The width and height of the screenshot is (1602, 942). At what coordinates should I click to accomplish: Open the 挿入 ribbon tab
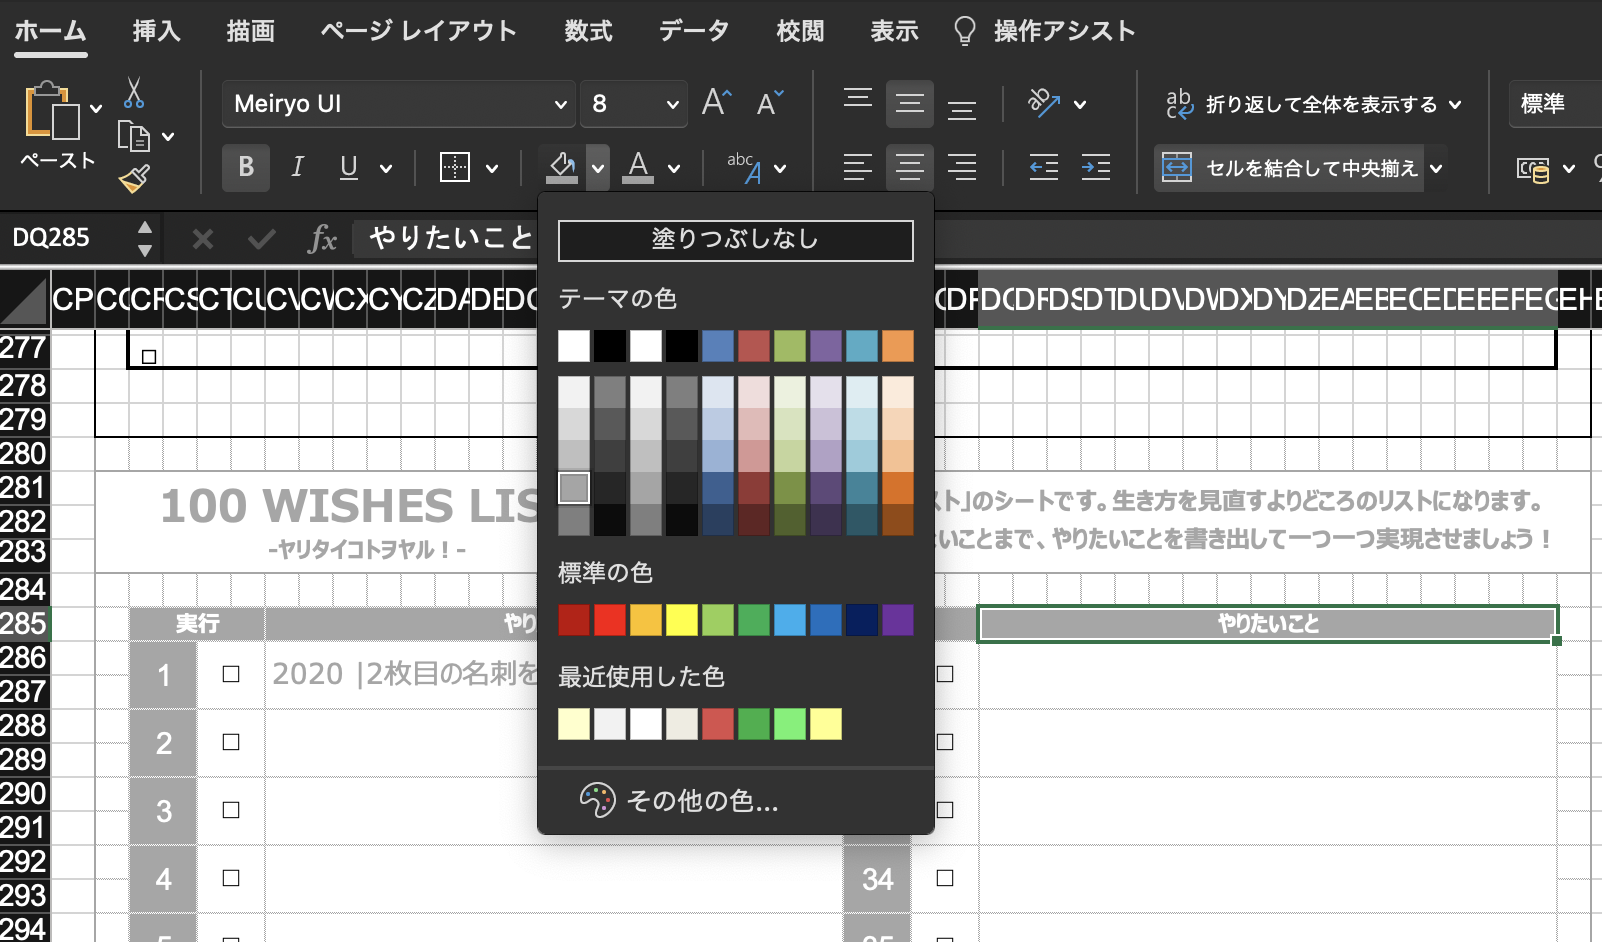[156, 31]
